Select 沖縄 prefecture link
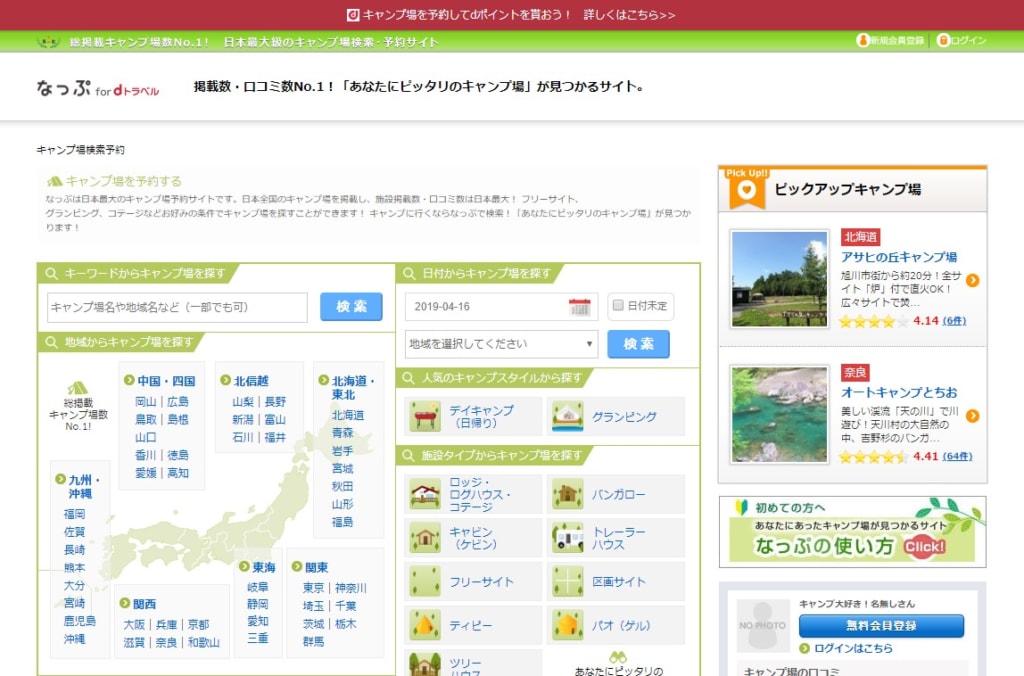 click(74, 639)
